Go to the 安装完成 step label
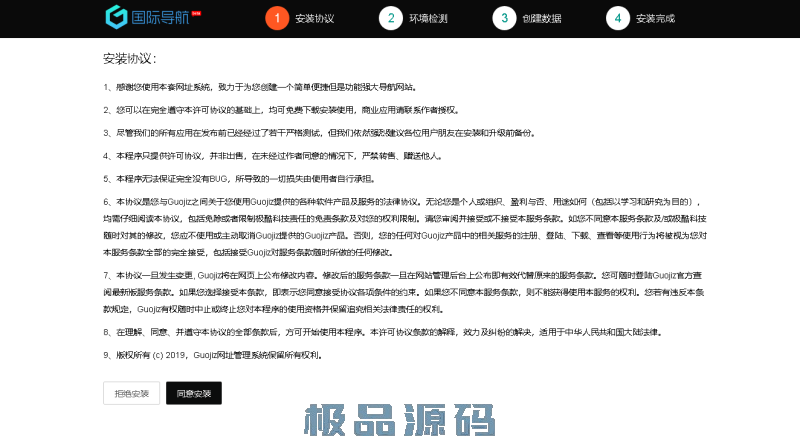This screenshot has height=445, width=800. click(x=656, y=19)
